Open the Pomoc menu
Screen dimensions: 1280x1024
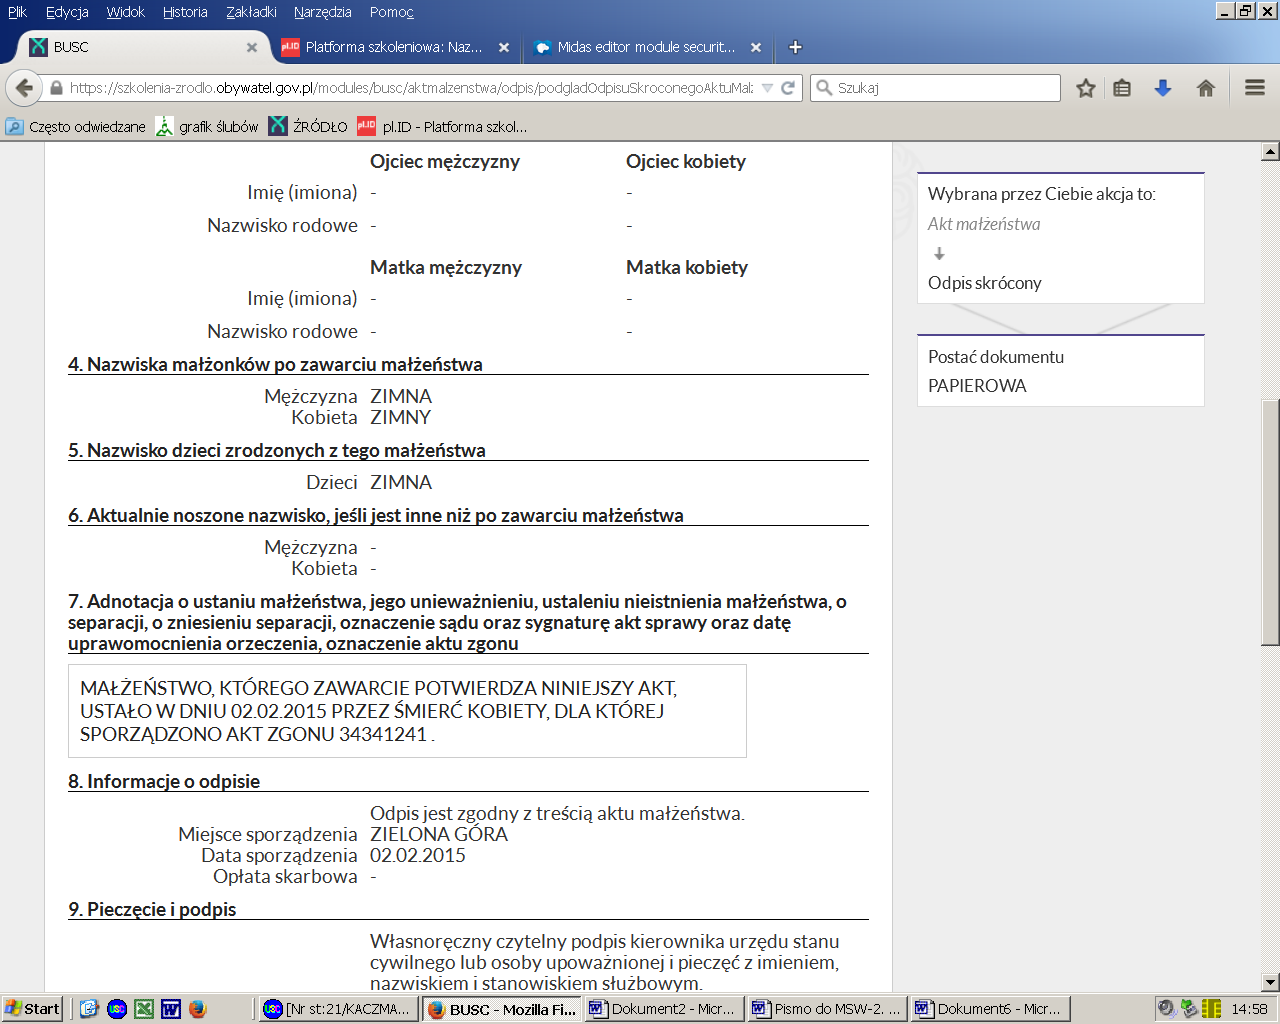(391, 12)
